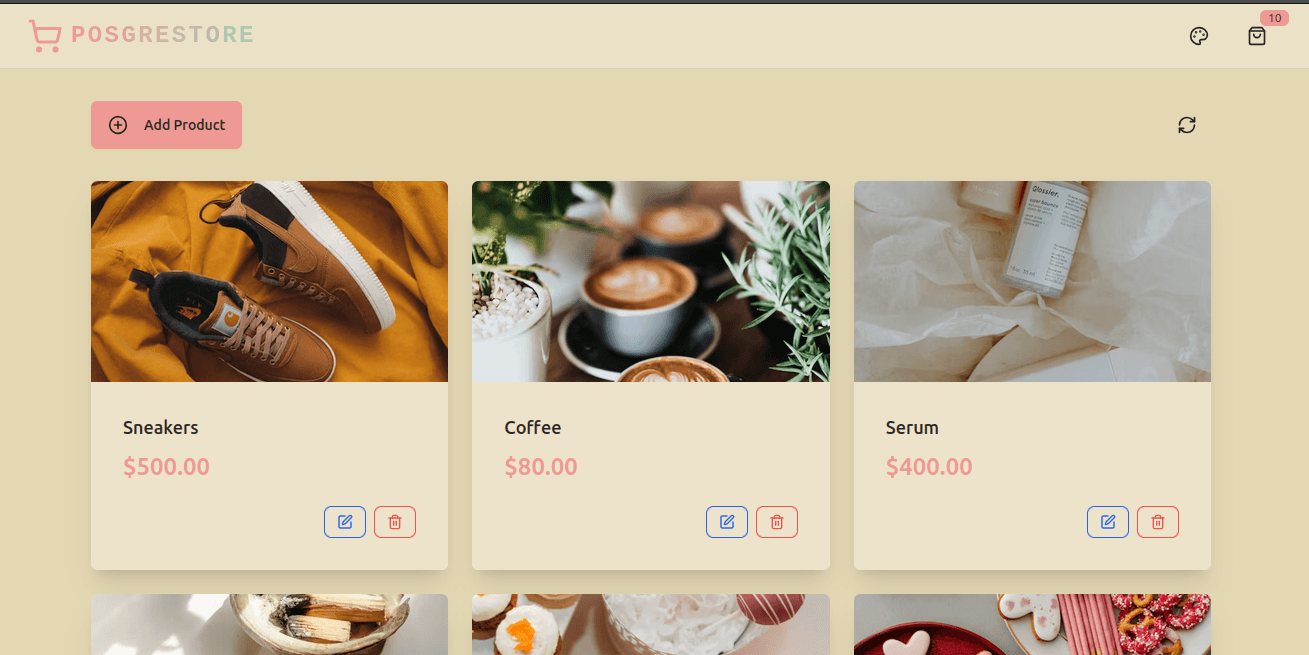Open the Sneakers product image

(x=269, y=281)
